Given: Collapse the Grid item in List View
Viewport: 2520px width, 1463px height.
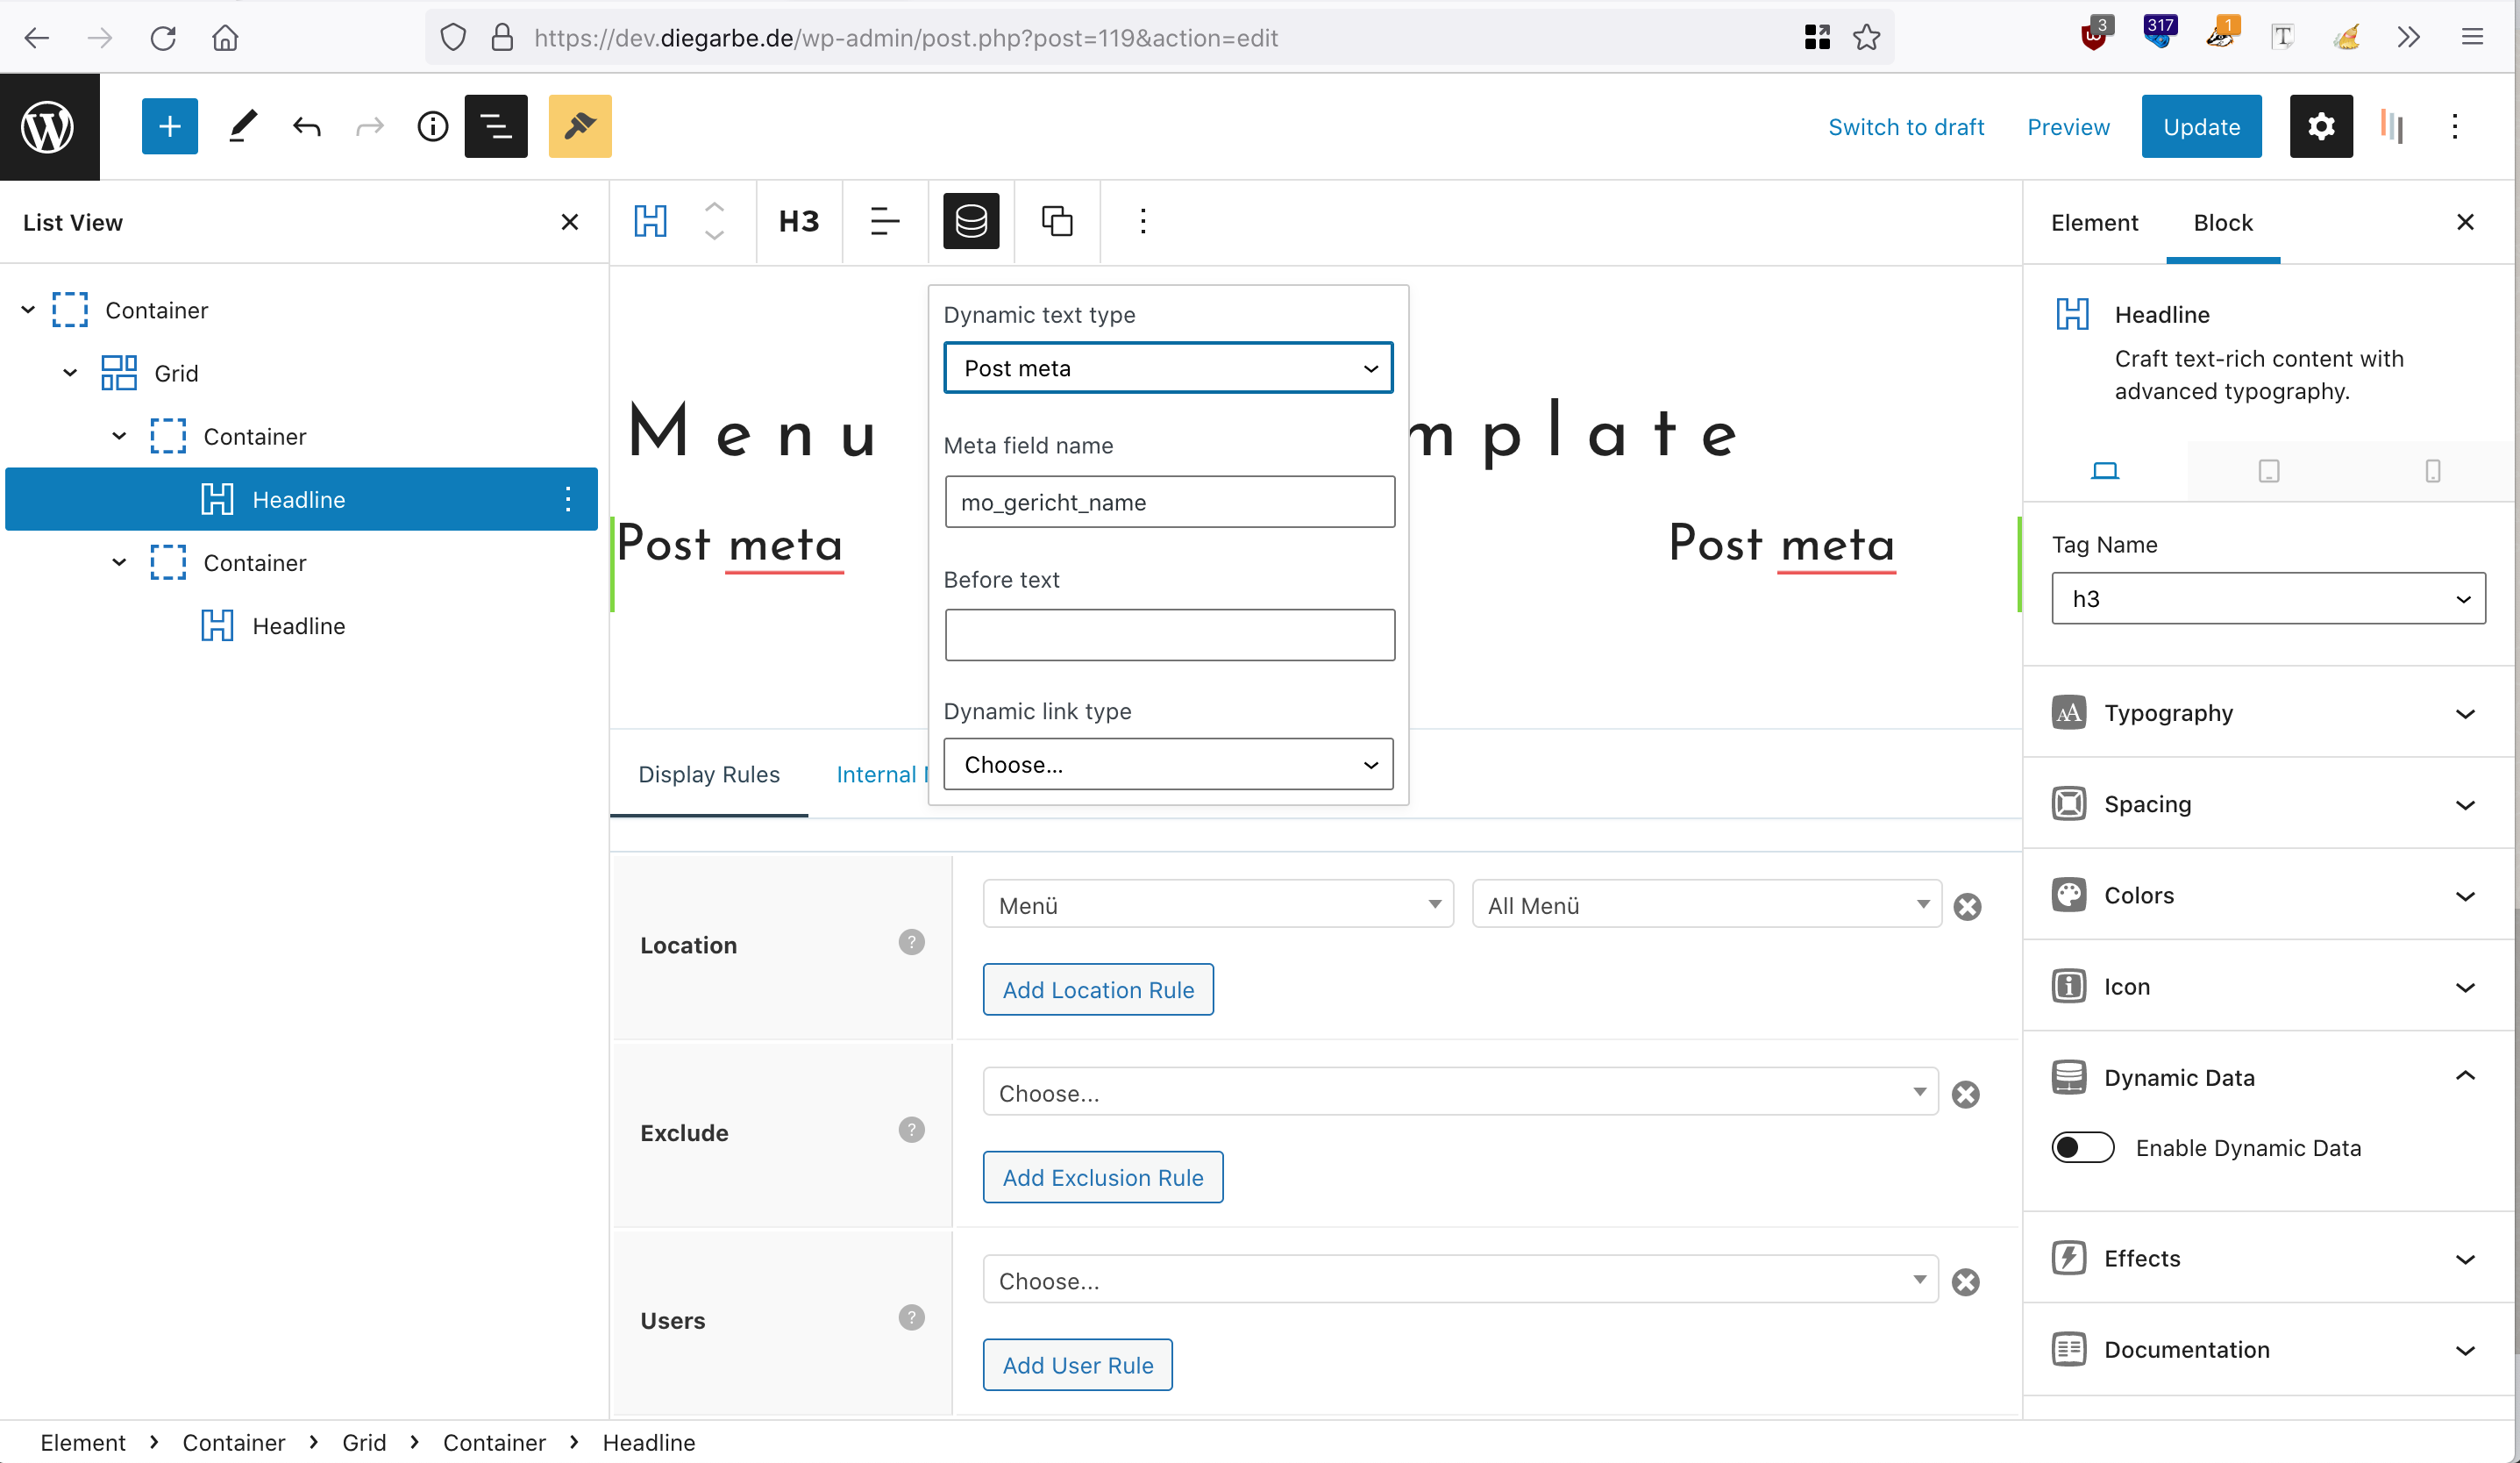Looking at the screenshot, I should 70,373.
